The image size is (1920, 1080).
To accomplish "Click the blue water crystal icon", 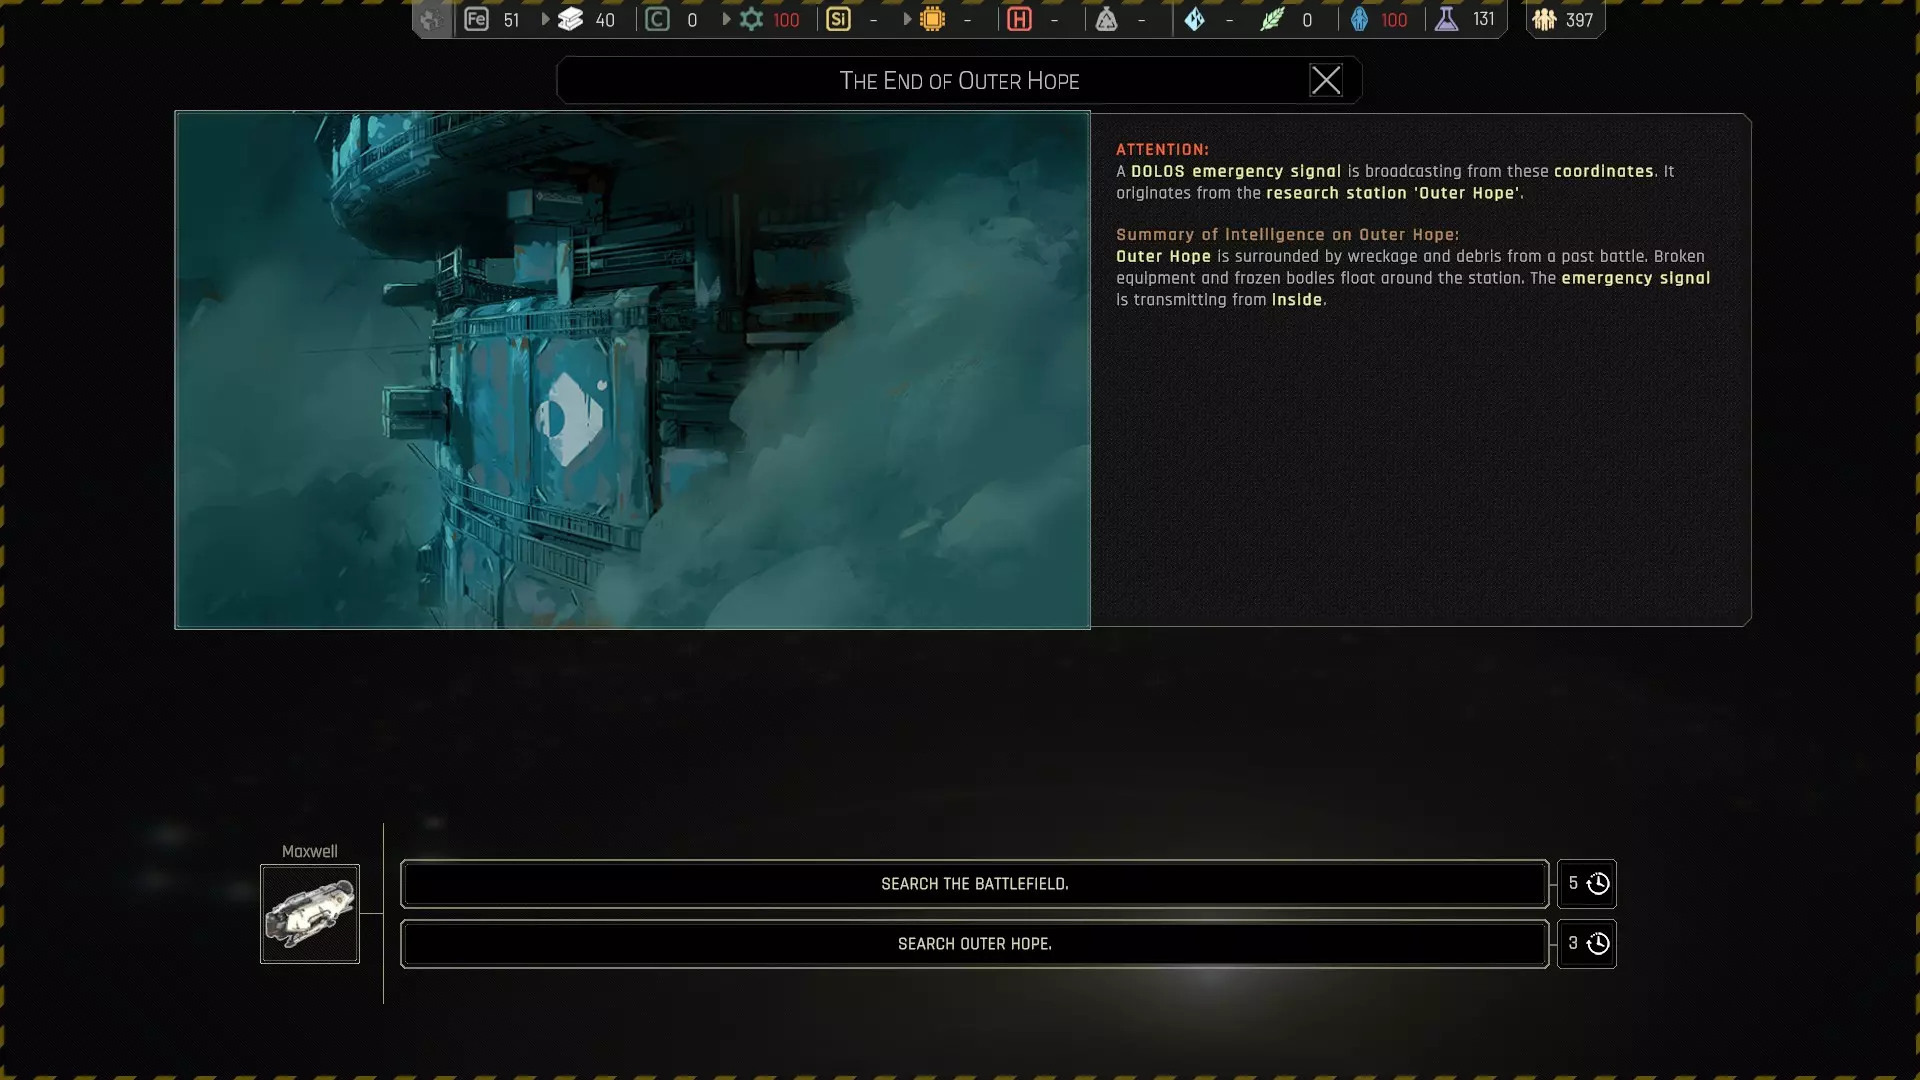I will (x=1195, y=19).
